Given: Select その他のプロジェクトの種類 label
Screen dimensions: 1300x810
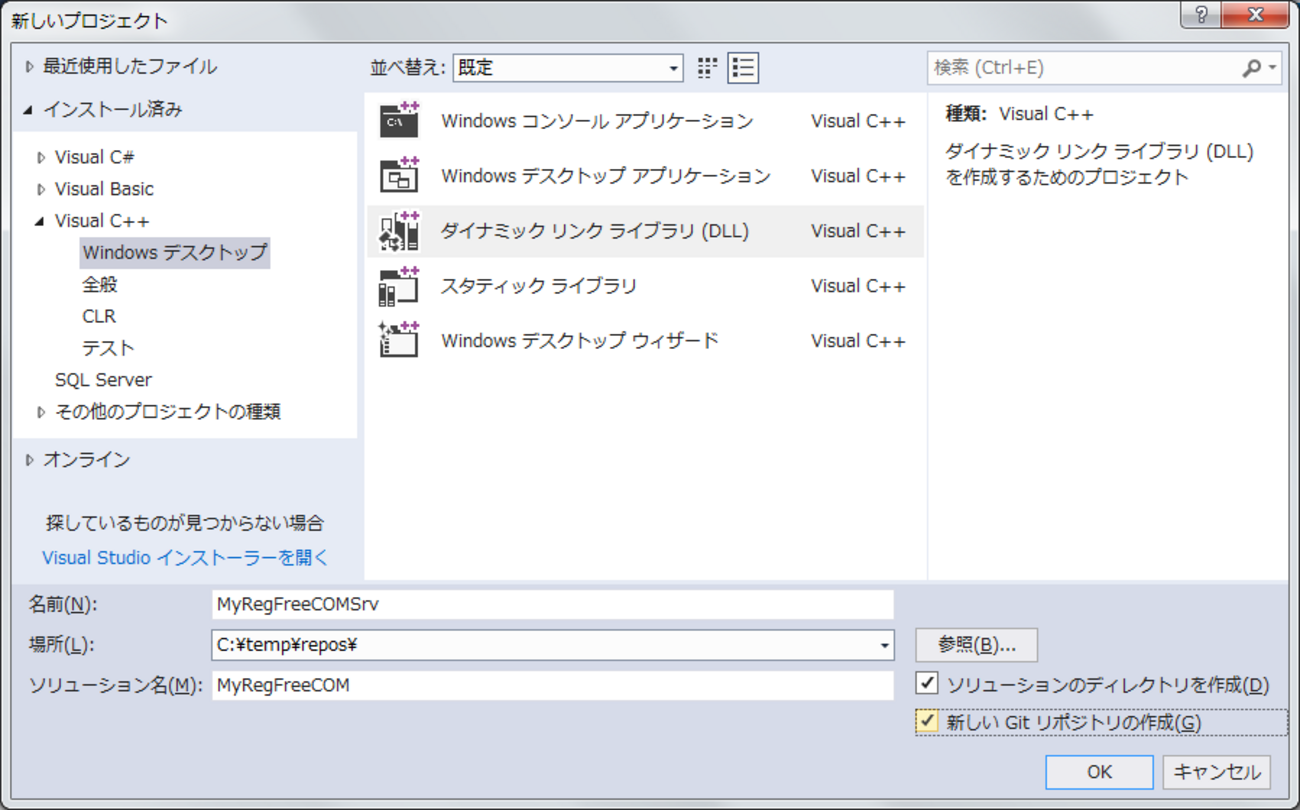Looking at the screenshot, I should [x=168, y=411].
